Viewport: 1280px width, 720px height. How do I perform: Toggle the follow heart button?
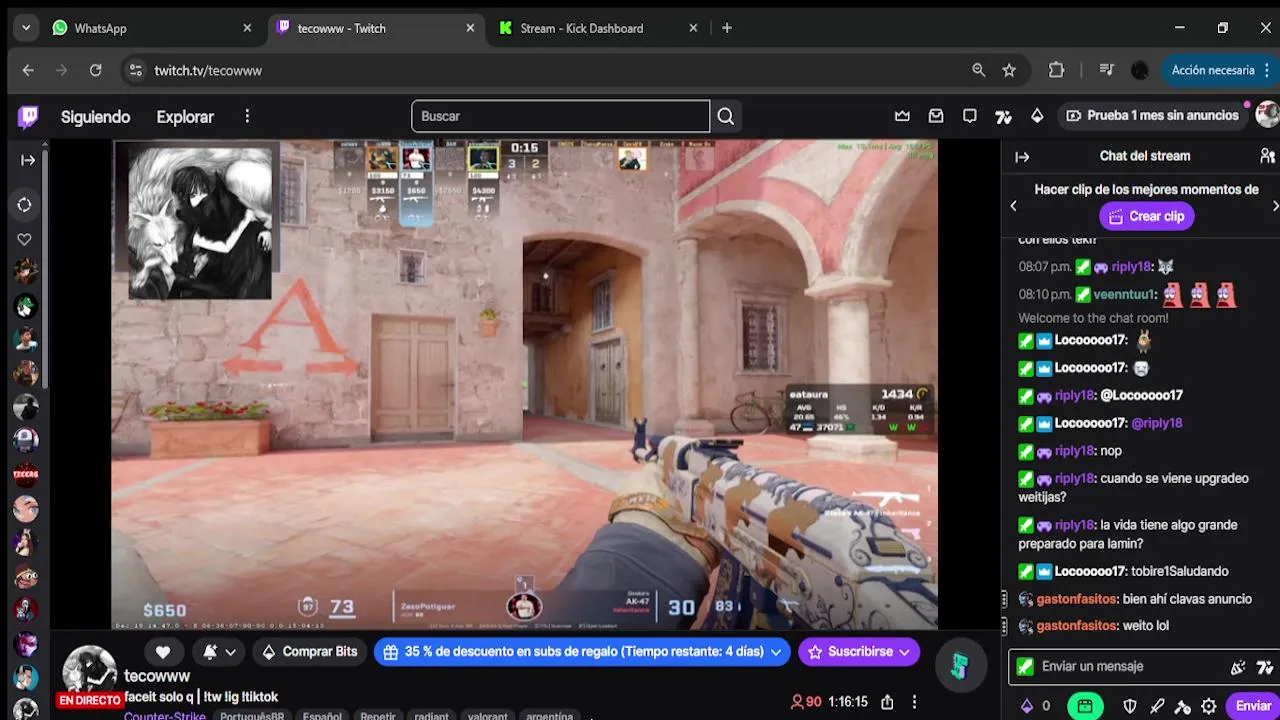click(x=163, y=652)
